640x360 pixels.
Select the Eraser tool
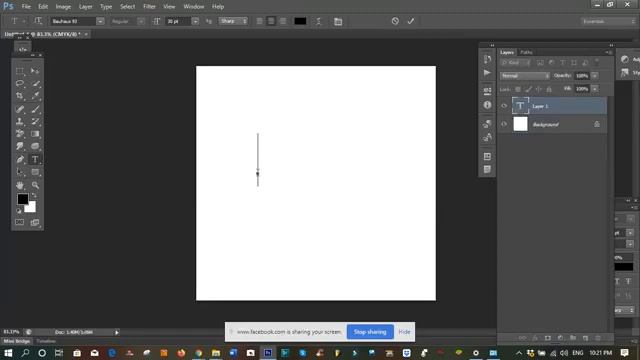pos(20,134)
